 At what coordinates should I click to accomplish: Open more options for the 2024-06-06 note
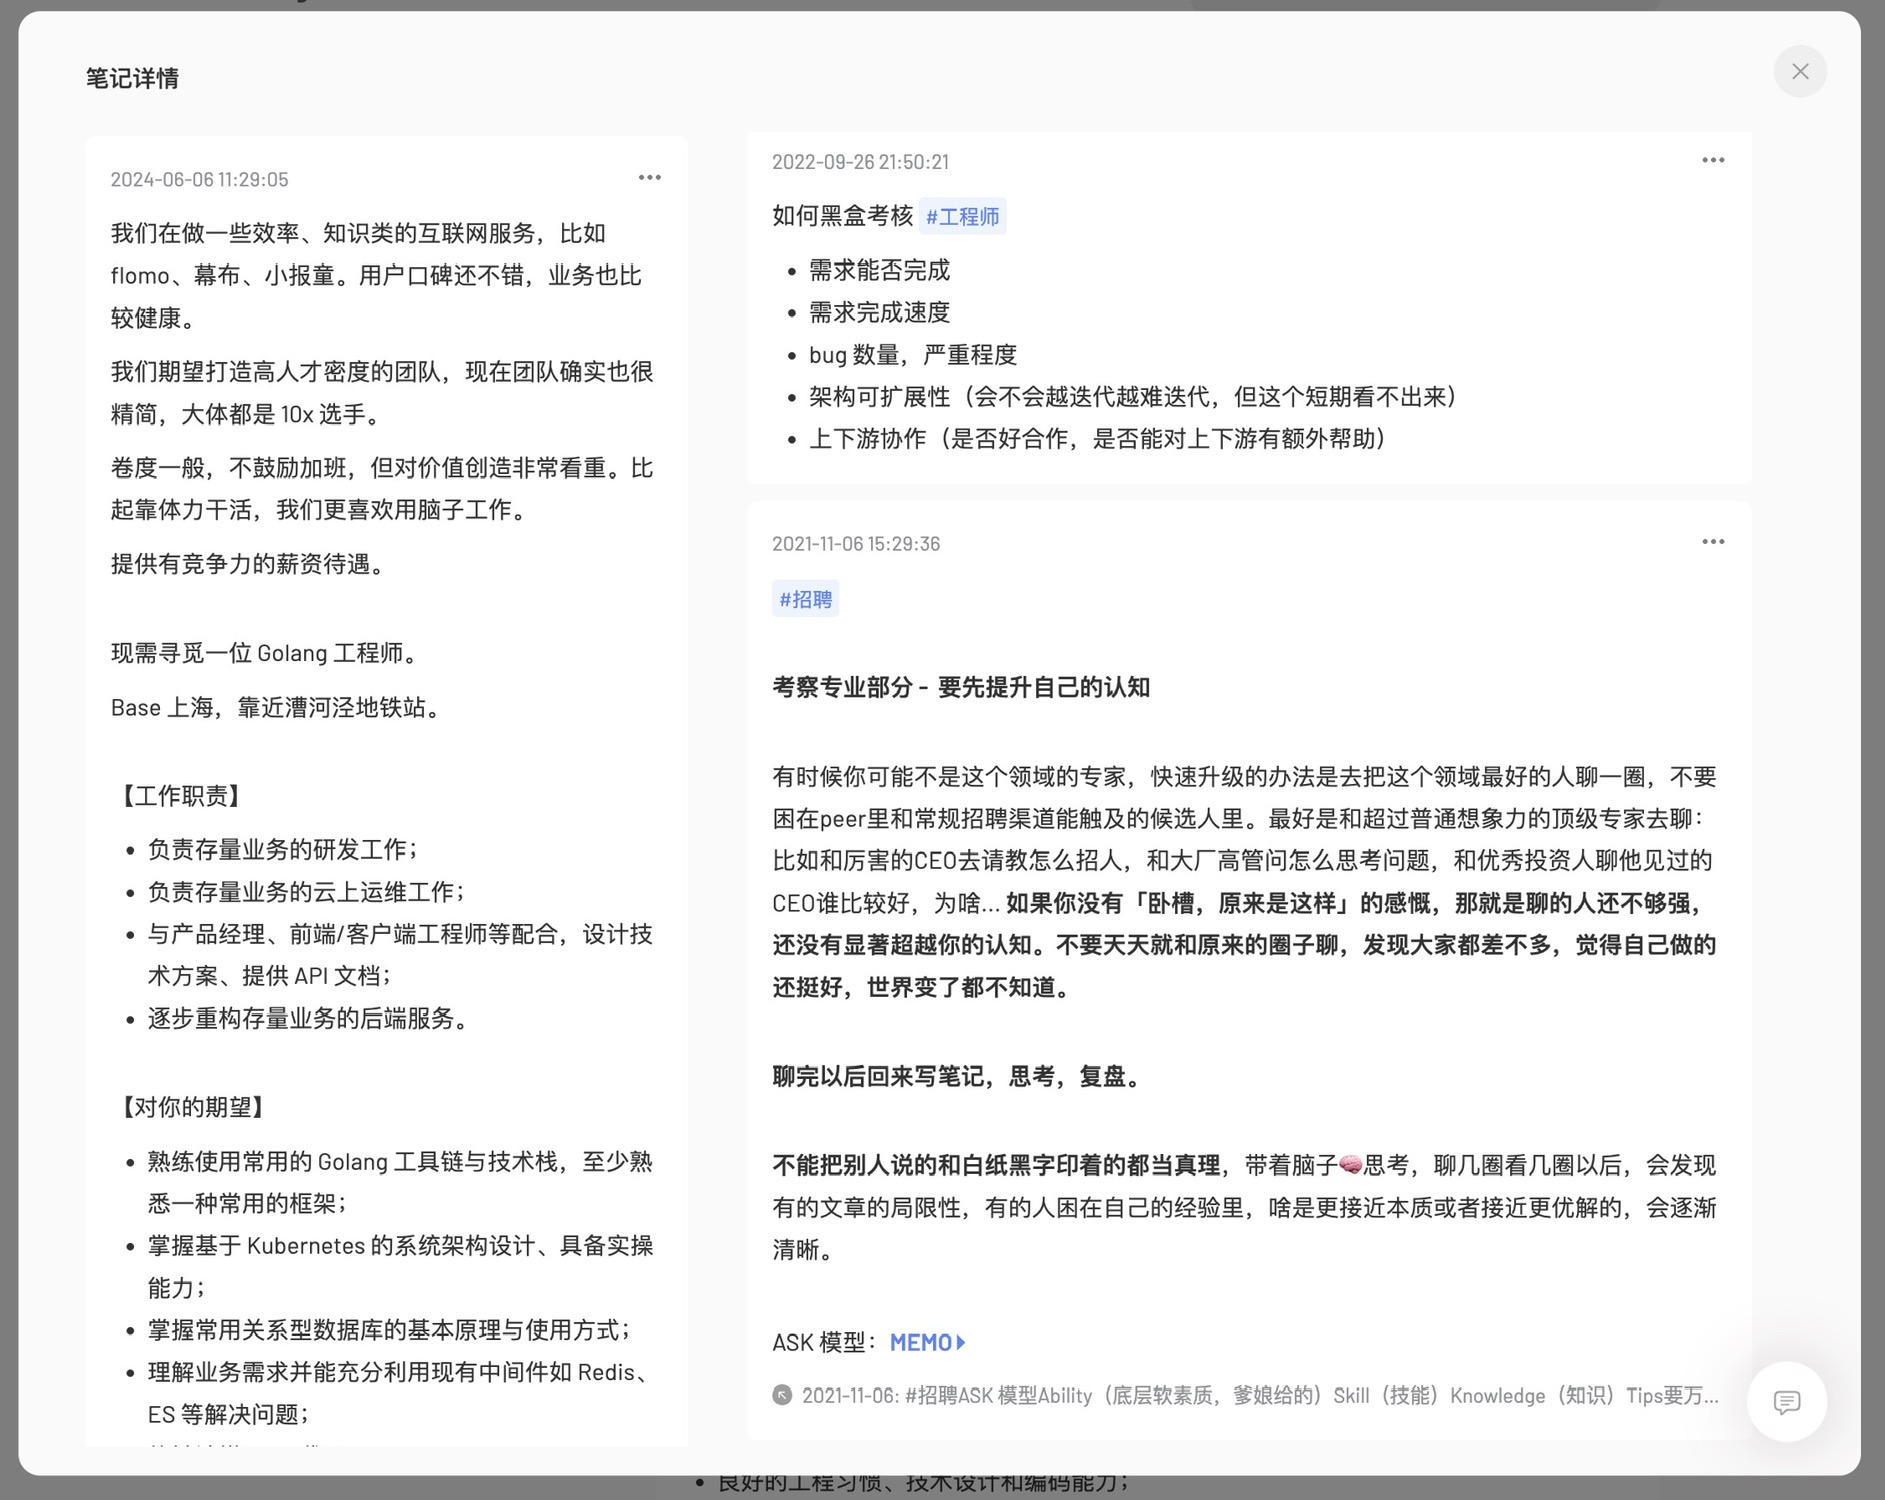[x=649, y=178]
